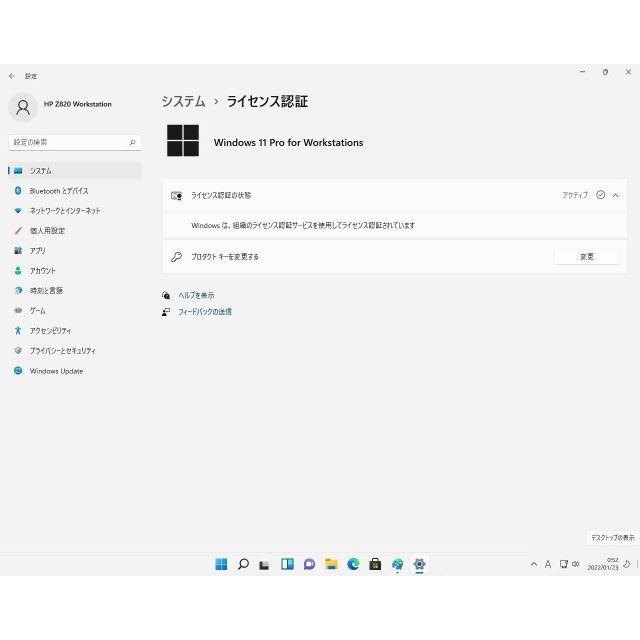The height and width of the screenshot is (640, 640).
Task: Open taskbar Search
Action: tap(243, 564)
